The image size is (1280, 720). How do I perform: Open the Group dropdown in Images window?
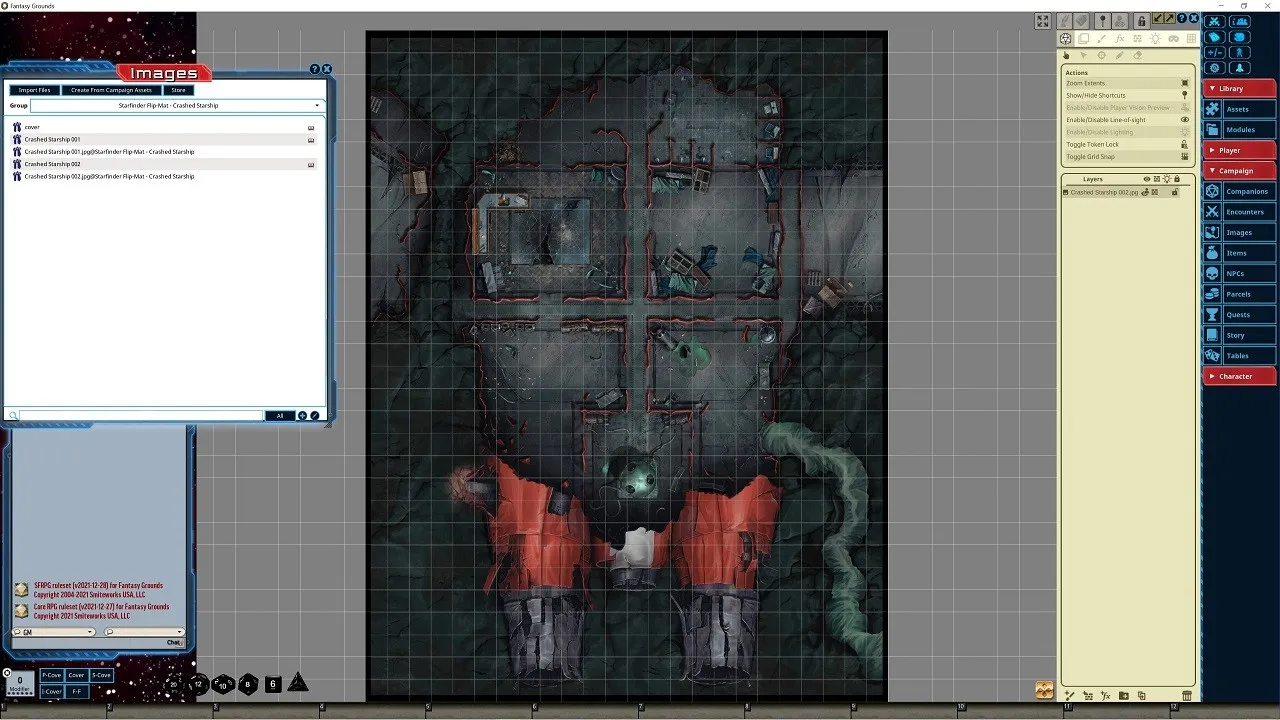[x=176, y=106]
